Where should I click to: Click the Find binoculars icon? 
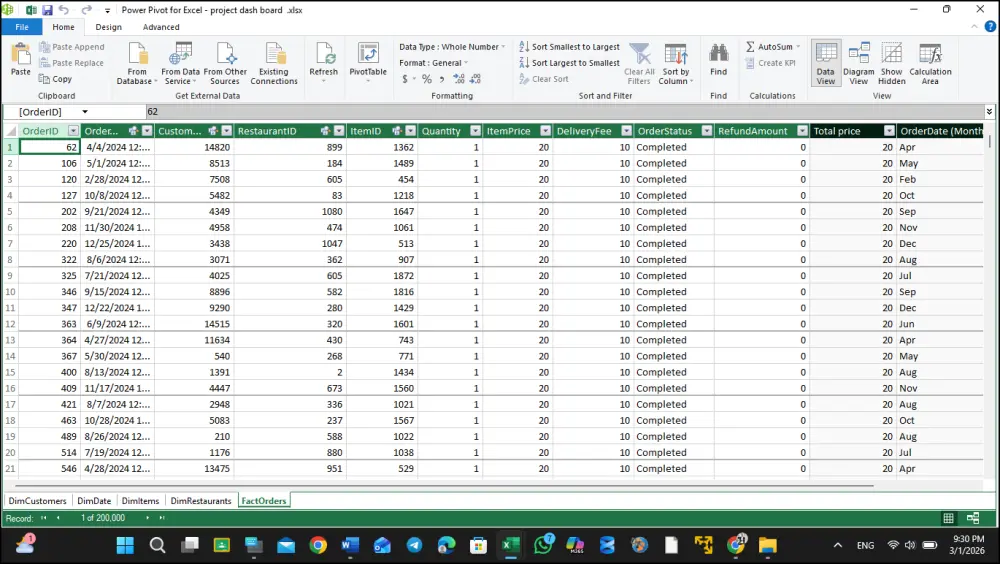pos(719,54)
